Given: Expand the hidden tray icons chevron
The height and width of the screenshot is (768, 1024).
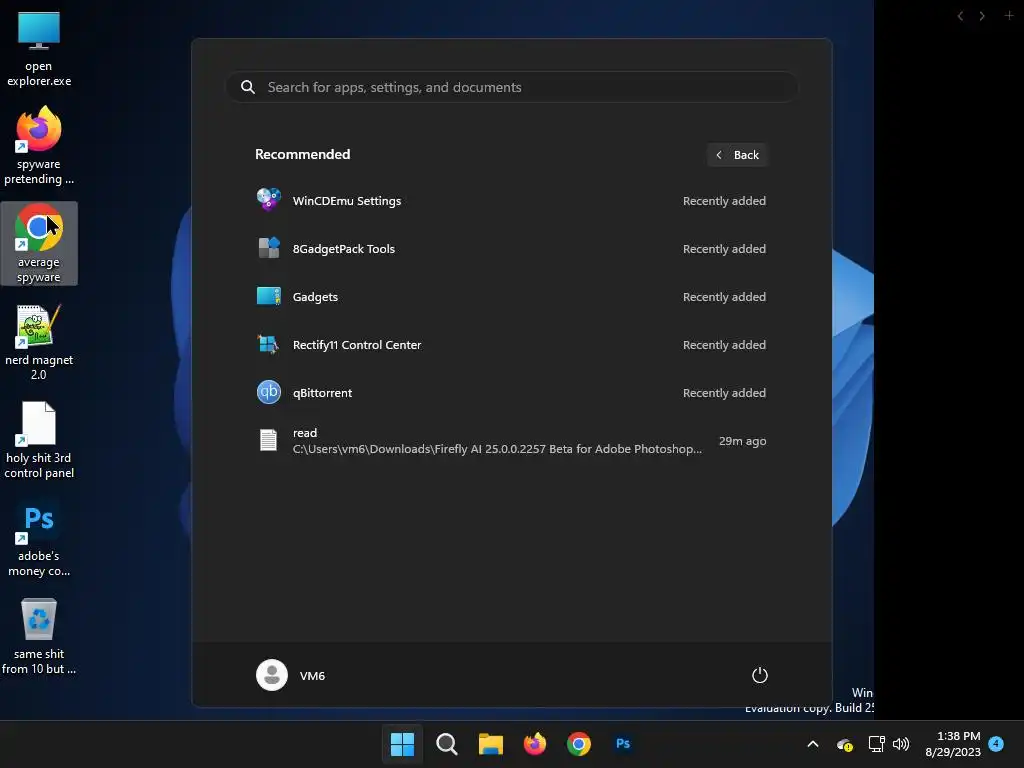Looking at the screenshot, I should tap(813, 743).
